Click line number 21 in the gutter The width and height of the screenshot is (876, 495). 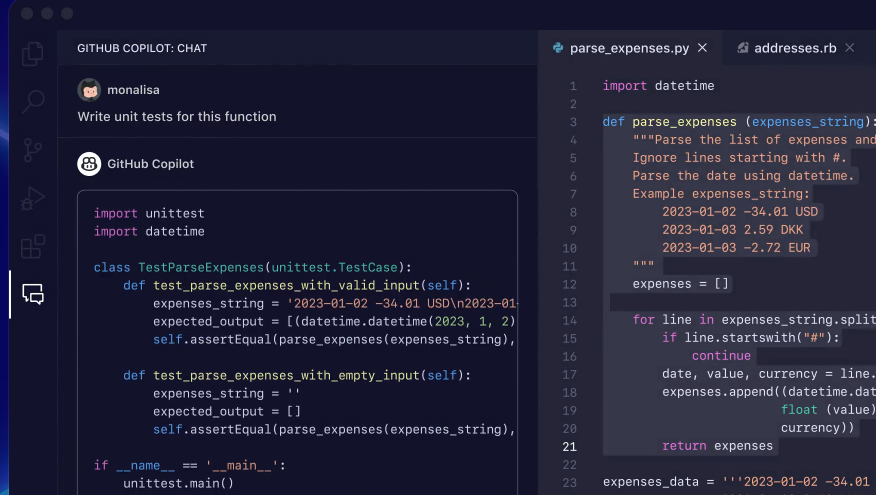[x=570, y=446]
